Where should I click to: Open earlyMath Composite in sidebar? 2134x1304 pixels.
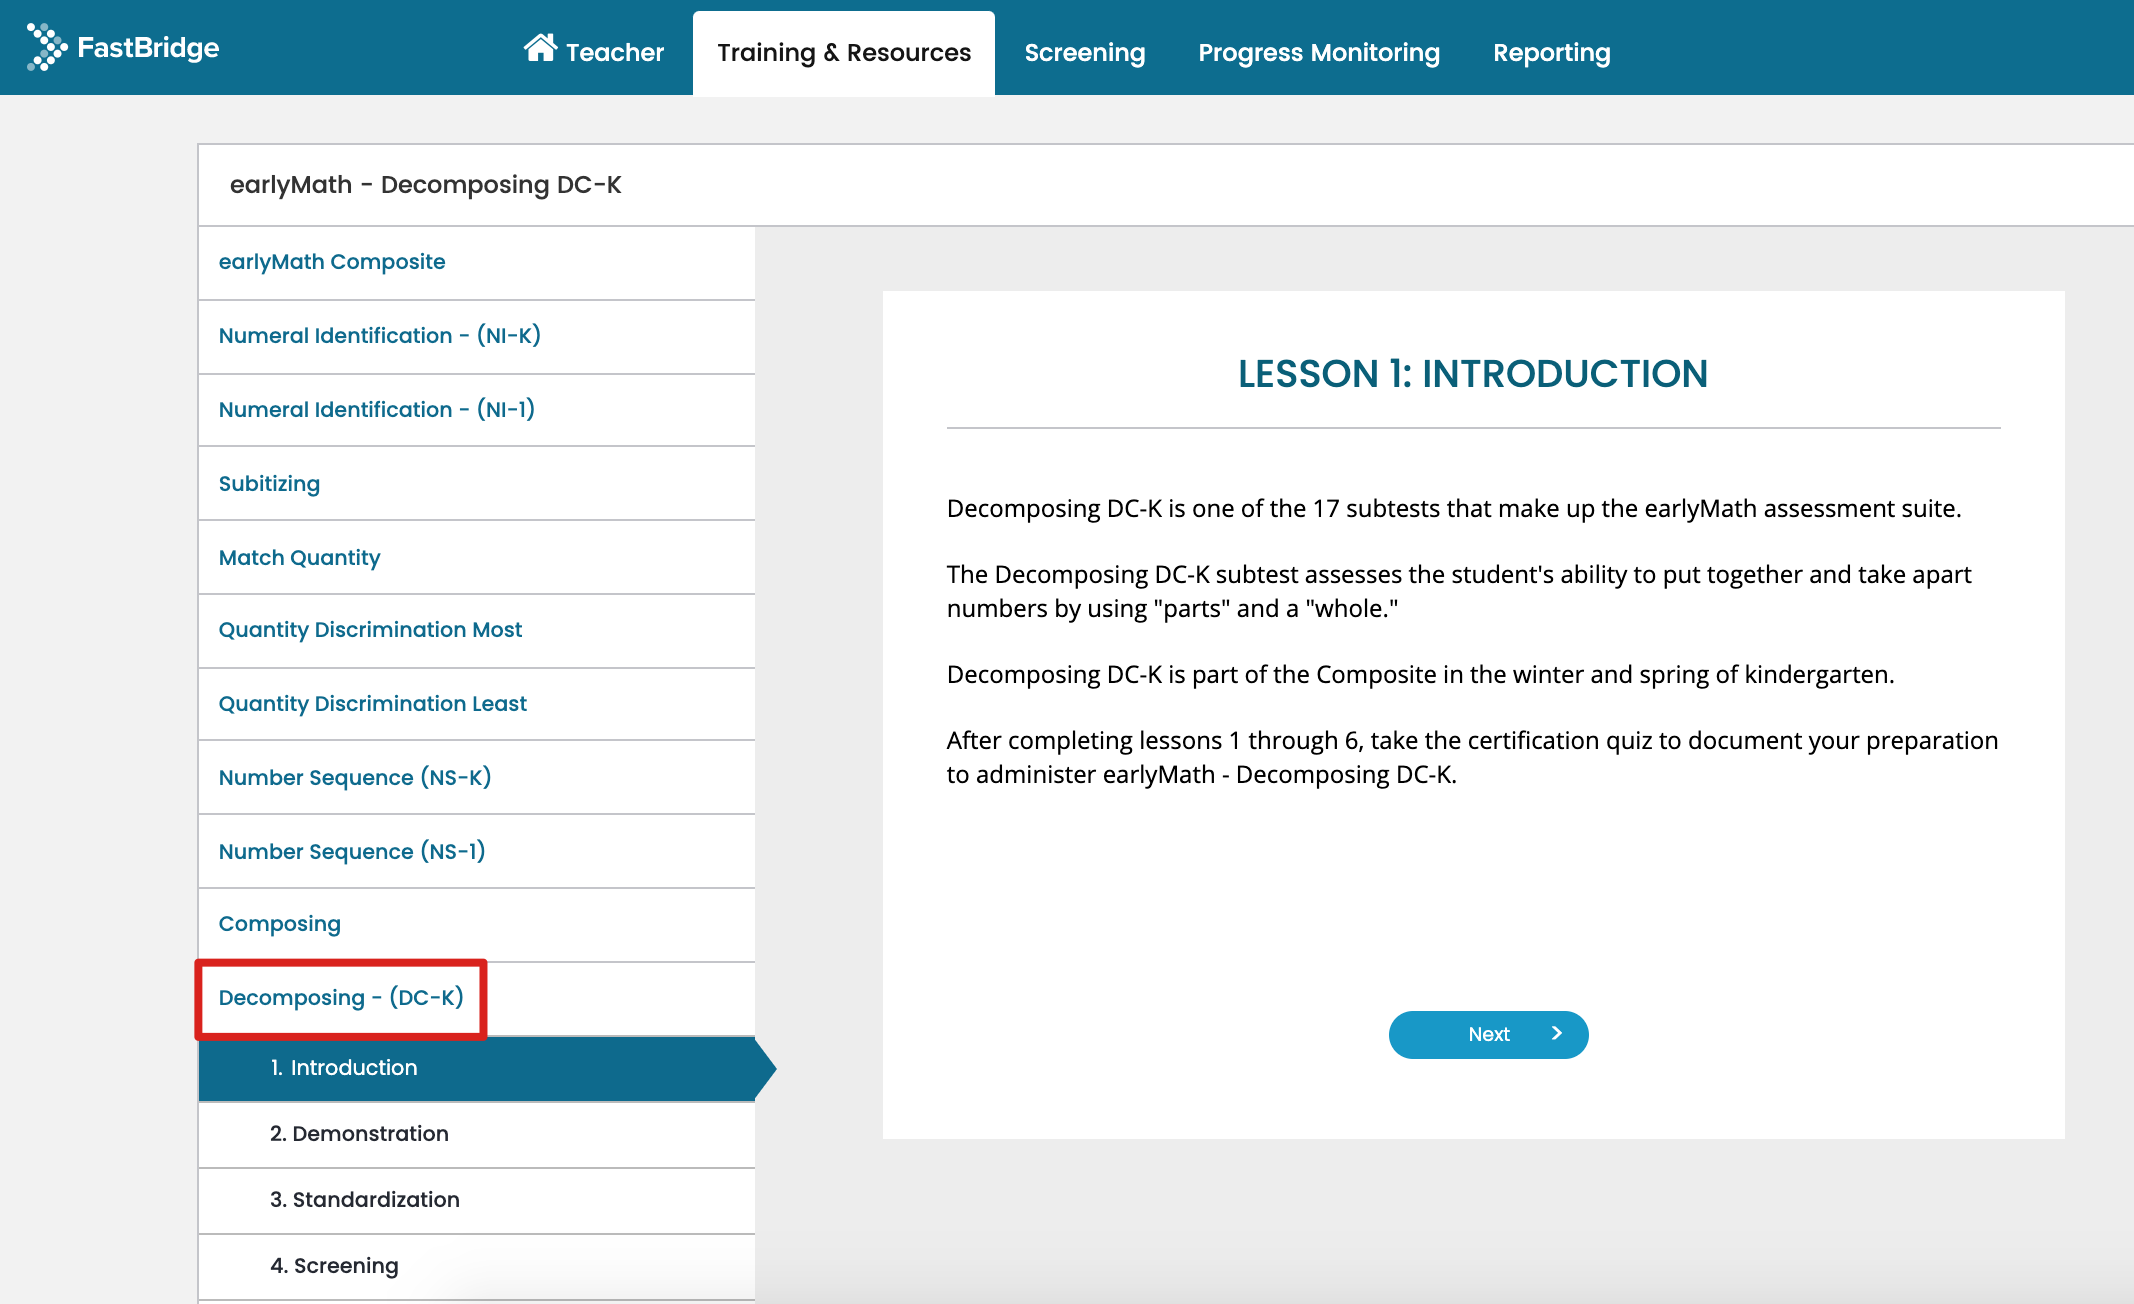coord(476,262)
